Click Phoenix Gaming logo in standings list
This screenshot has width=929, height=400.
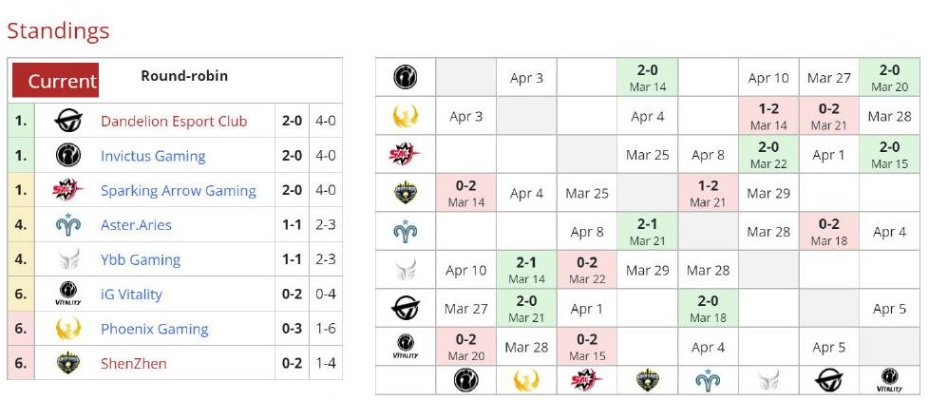[x=69, y=329]
